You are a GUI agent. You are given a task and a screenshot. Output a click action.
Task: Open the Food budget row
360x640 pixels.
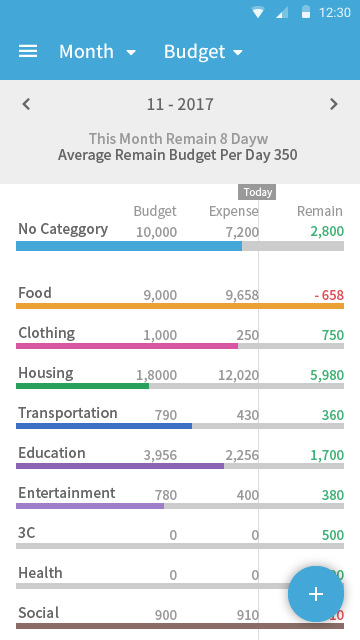point(180,298)
